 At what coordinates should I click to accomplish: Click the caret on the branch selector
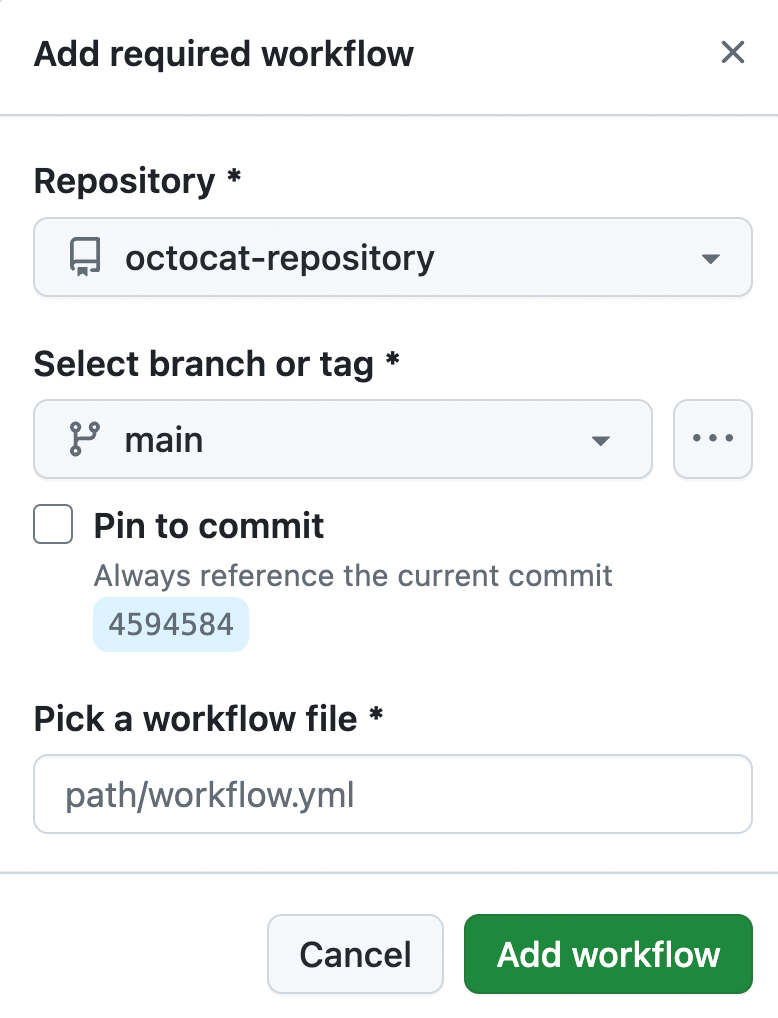[601, 439]
